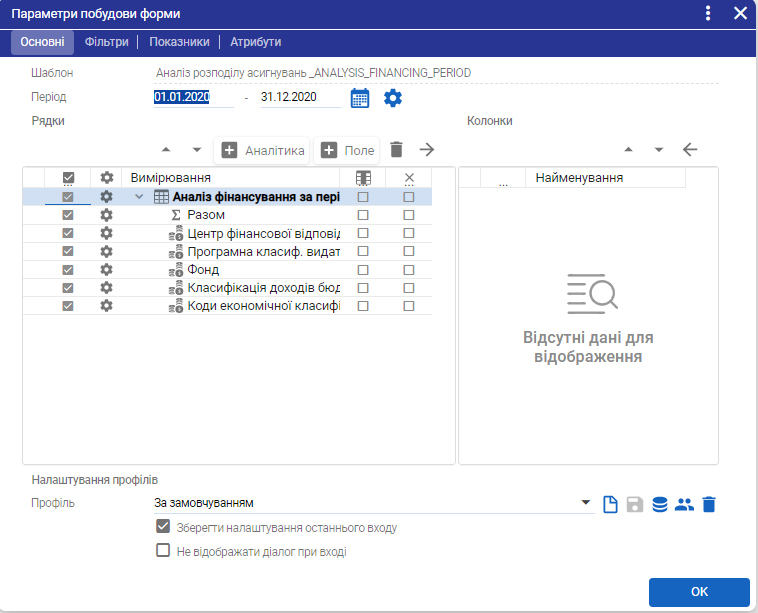Click the trash icon in rows toolbar

point(396,150)
